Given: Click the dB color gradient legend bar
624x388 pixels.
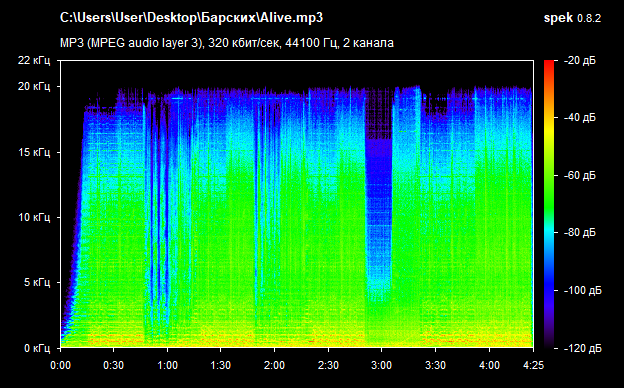Looking at the screenshot, I should coord(549,204).
